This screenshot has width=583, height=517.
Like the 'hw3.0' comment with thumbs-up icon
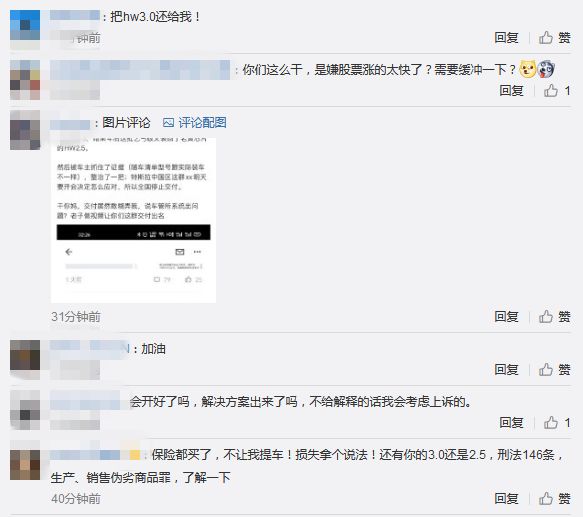click(x=554, y=38)
